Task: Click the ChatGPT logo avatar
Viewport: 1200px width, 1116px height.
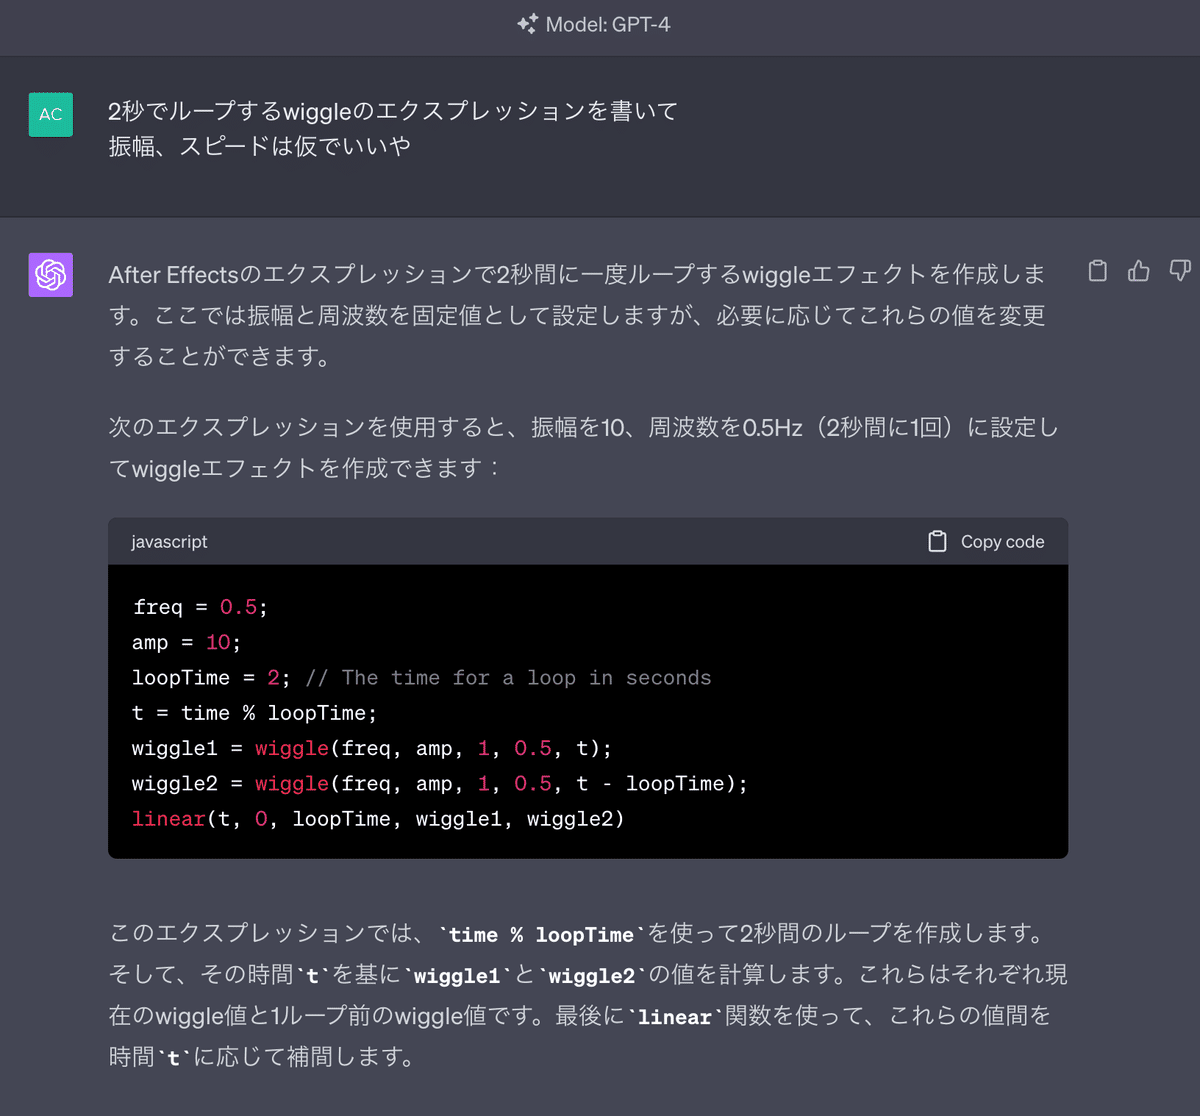Action: coord(51,274)
